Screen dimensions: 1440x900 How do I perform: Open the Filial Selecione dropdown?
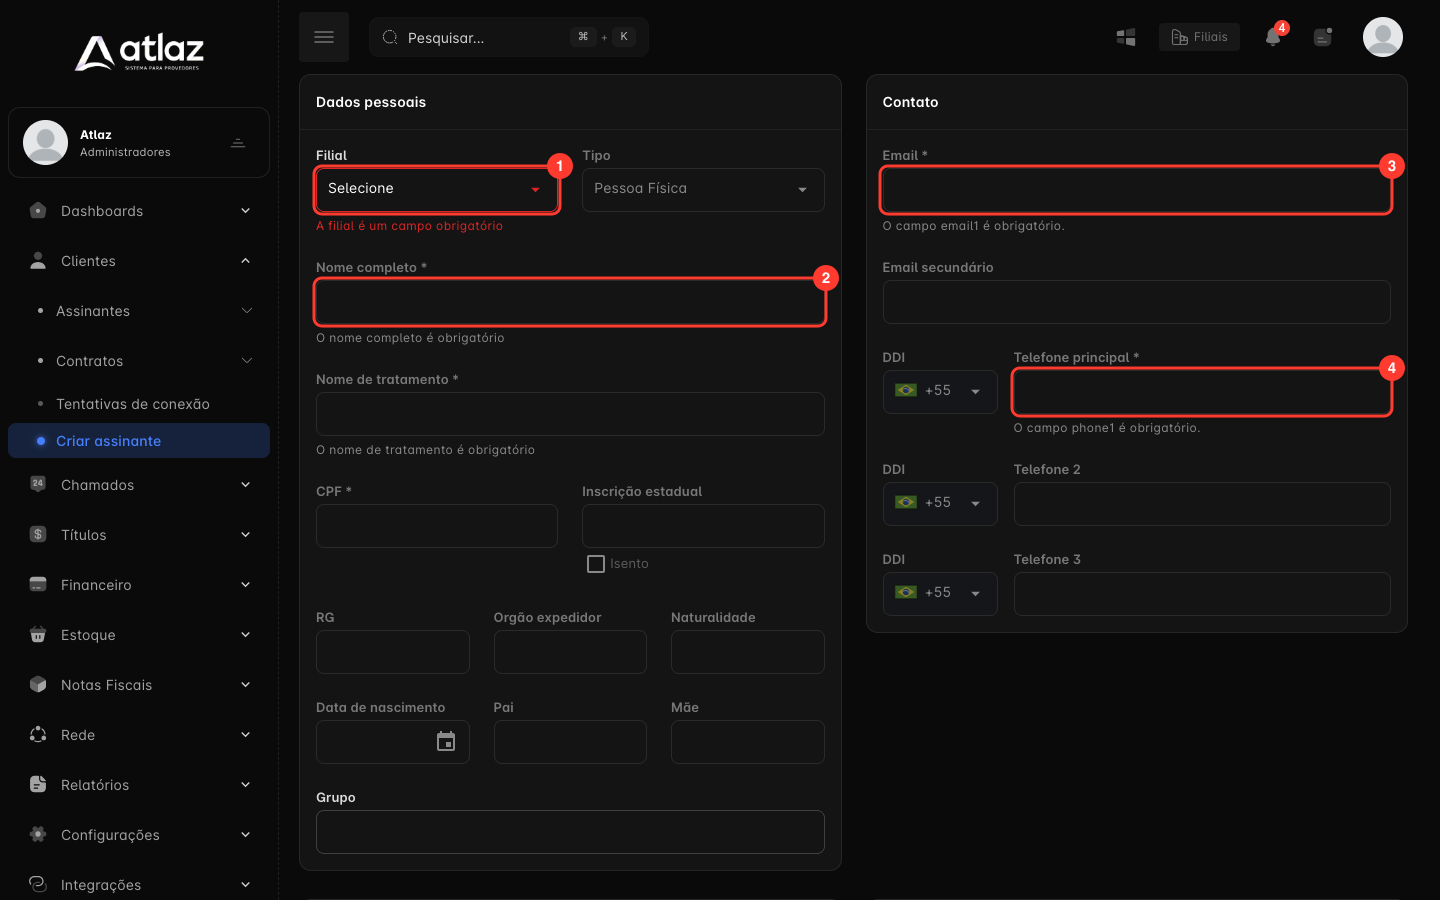pyautogui.click(x=437, y=189)
